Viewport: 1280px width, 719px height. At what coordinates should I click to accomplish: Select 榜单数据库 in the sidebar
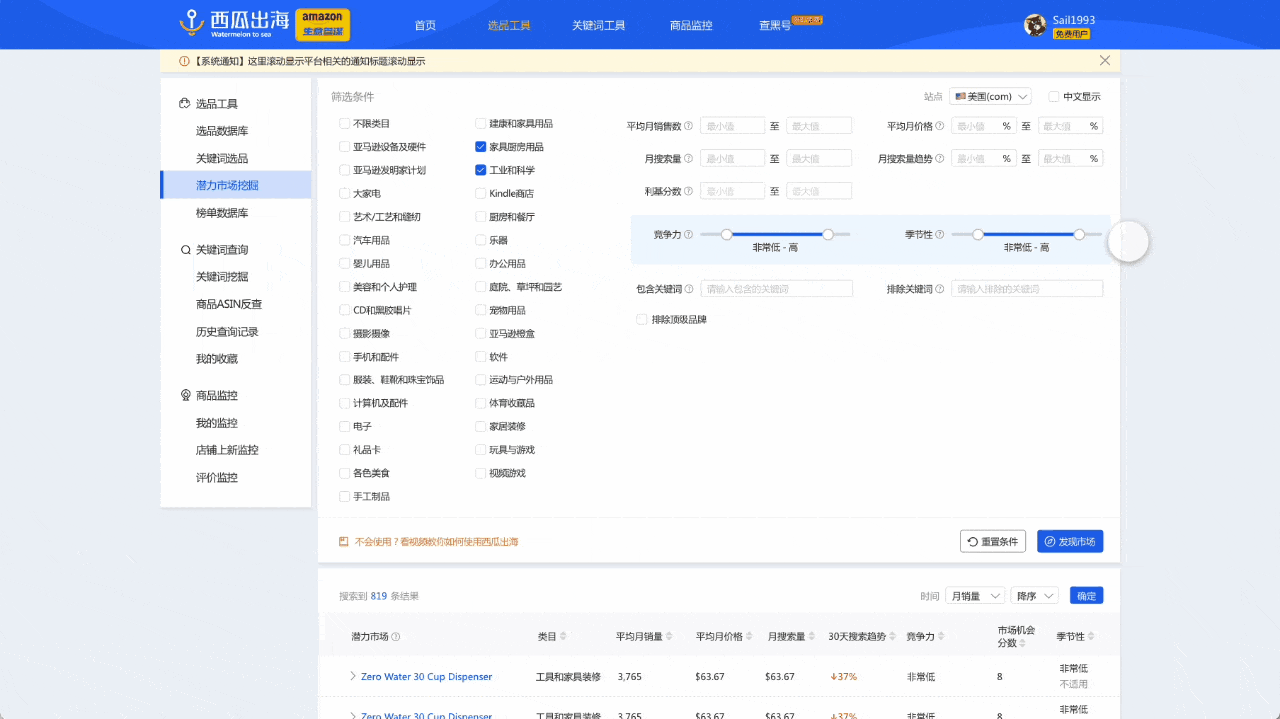click(x=222, y=213)
